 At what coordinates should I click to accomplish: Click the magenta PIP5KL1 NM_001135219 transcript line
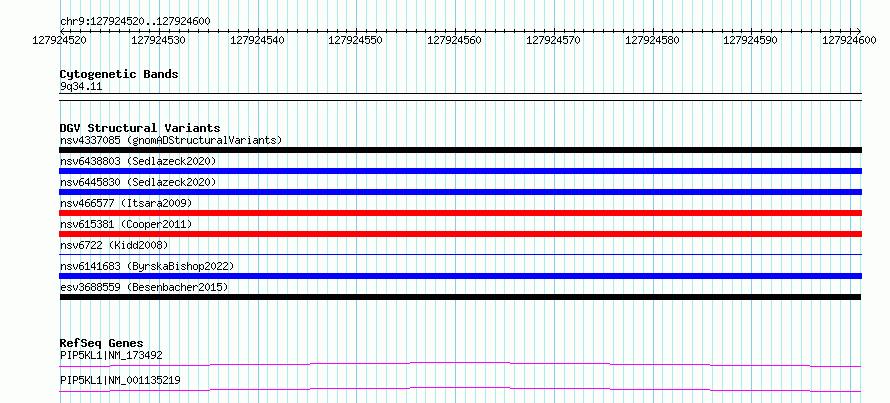(x=460, y=389)
